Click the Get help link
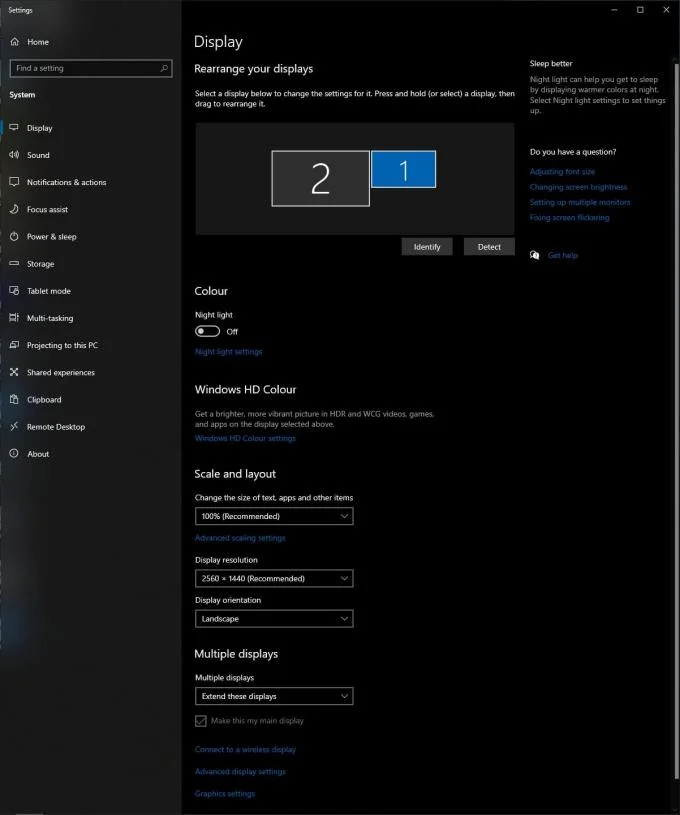This screenshot has height=815, width=680. 563,255
